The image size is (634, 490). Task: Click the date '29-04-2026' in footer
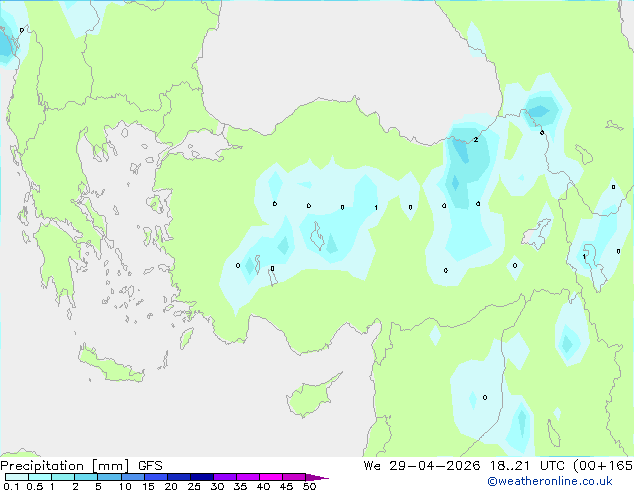pos(435,466)
